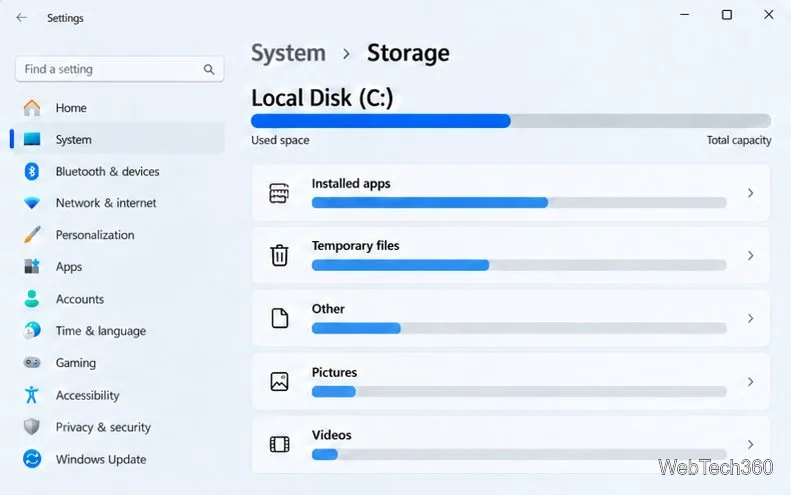Click the Used space label
The image size is (791, 495).
280,140
